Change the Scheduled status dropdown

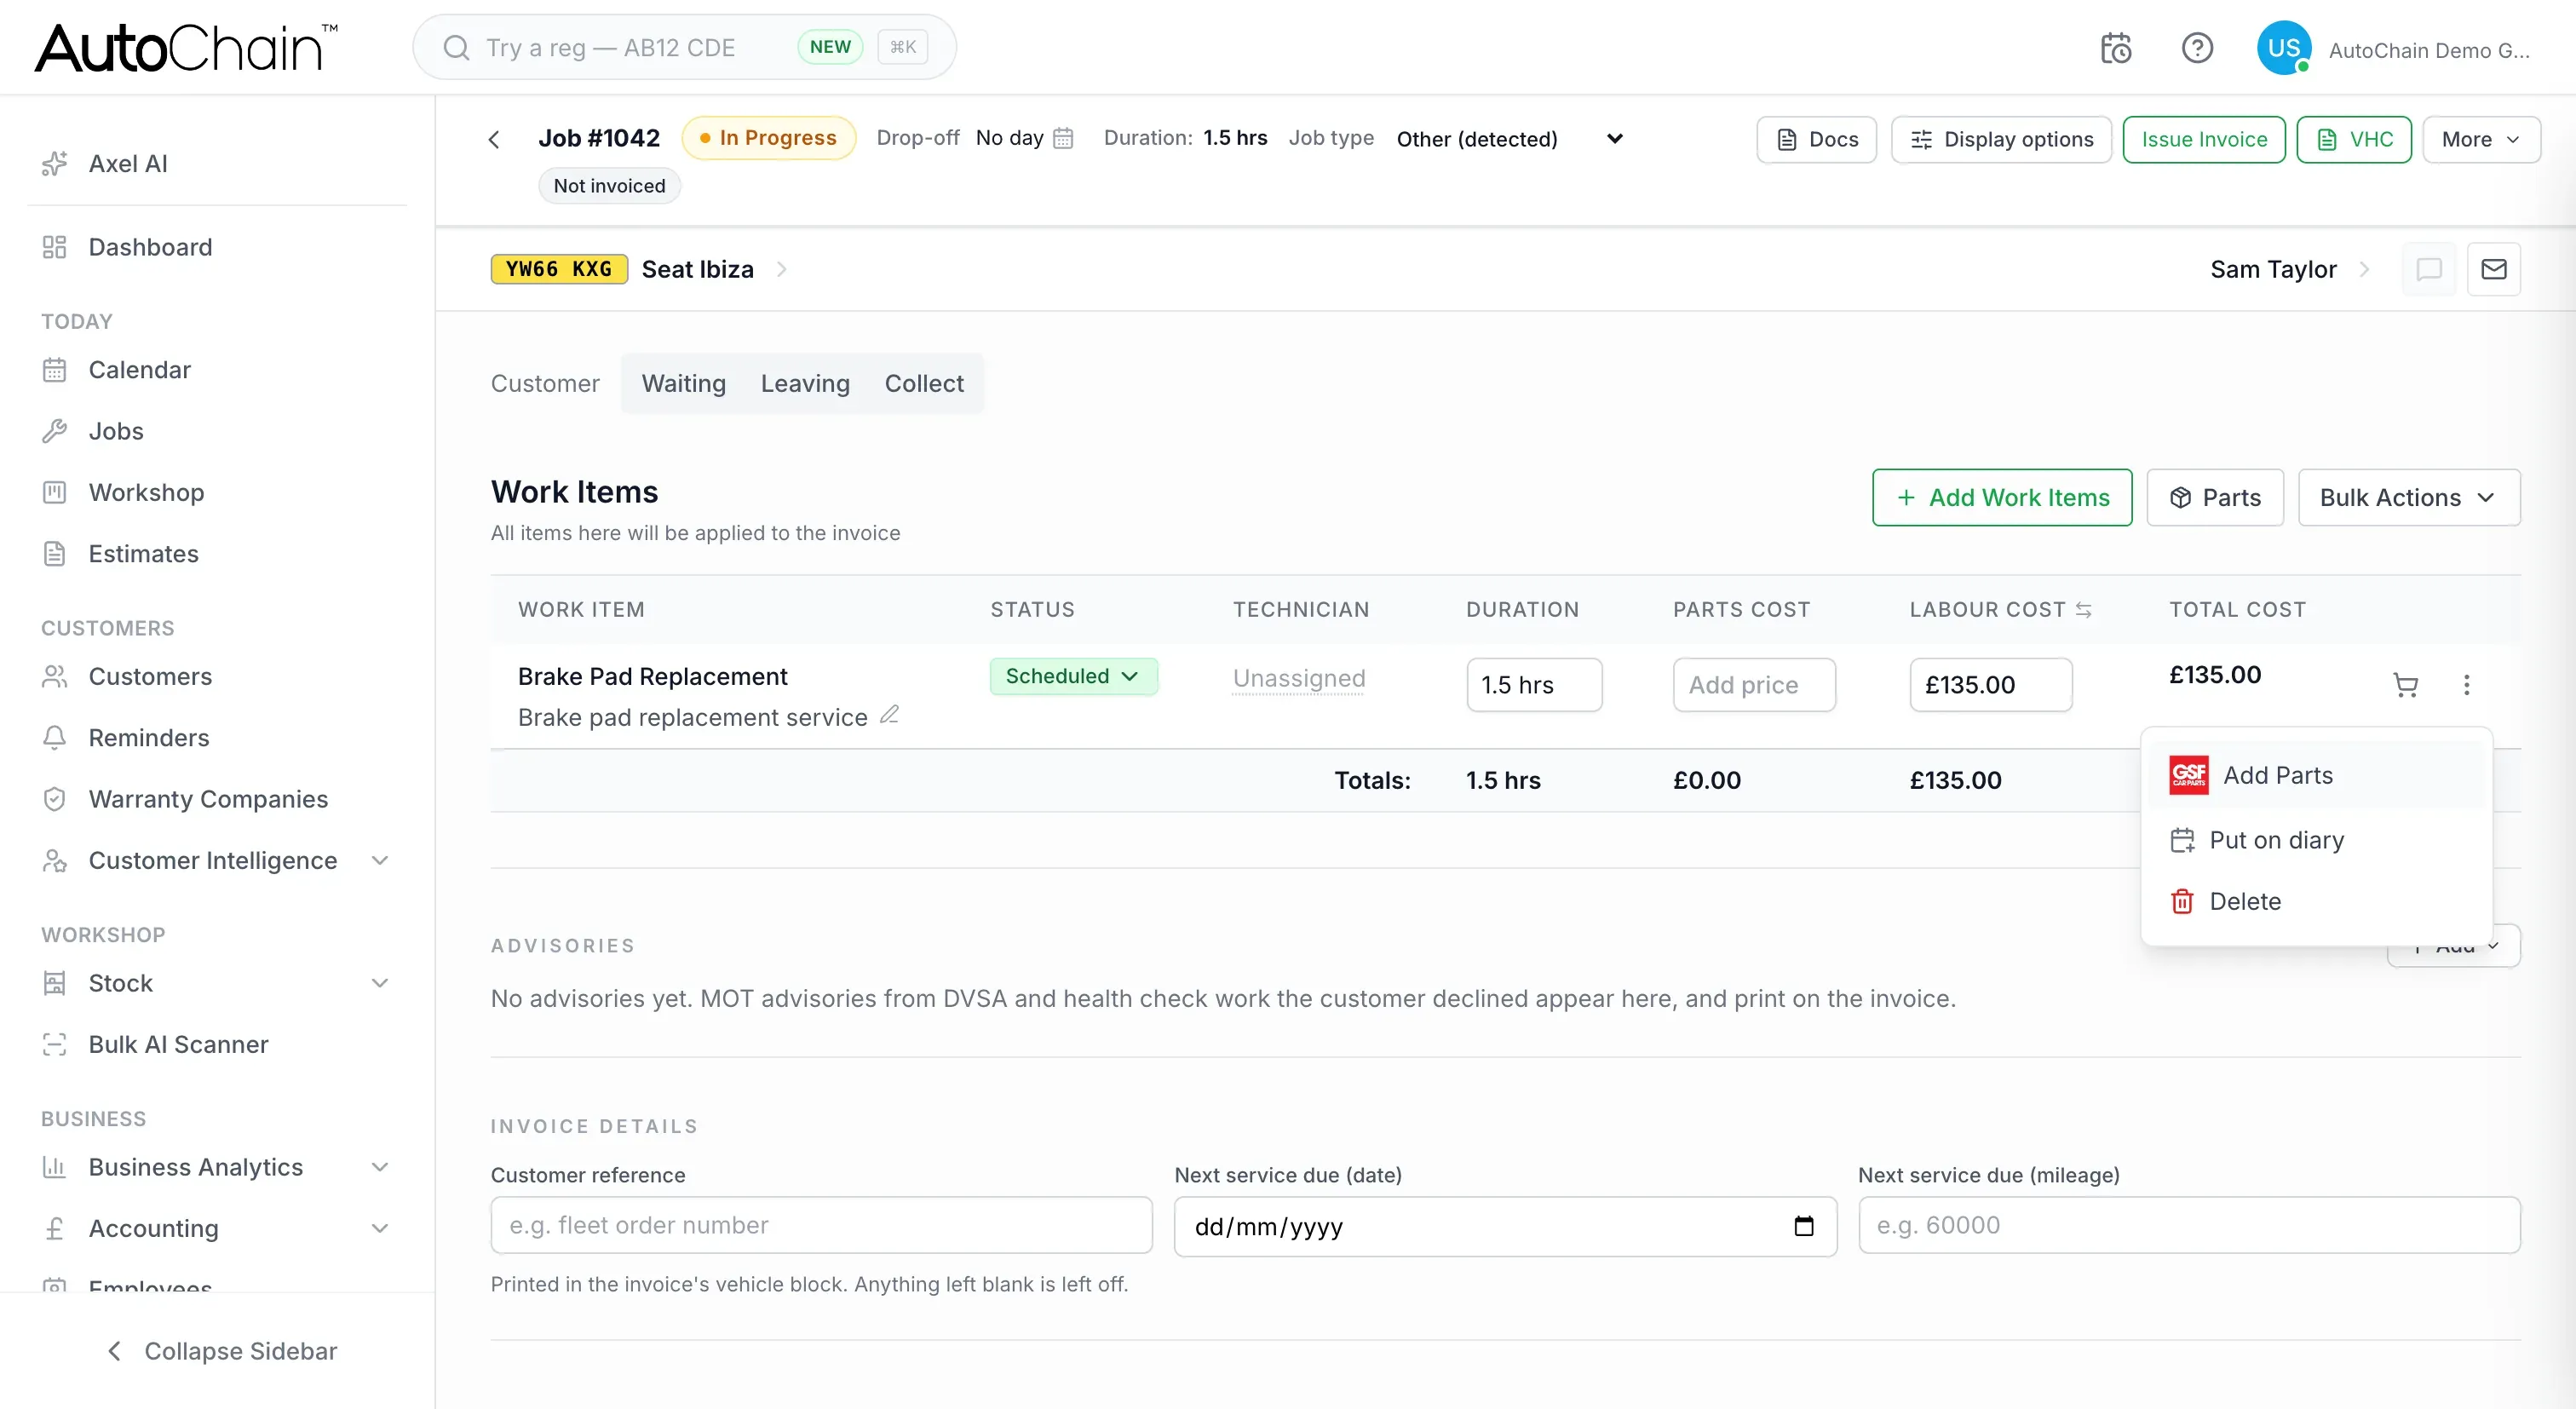[x=1073, y=676]
